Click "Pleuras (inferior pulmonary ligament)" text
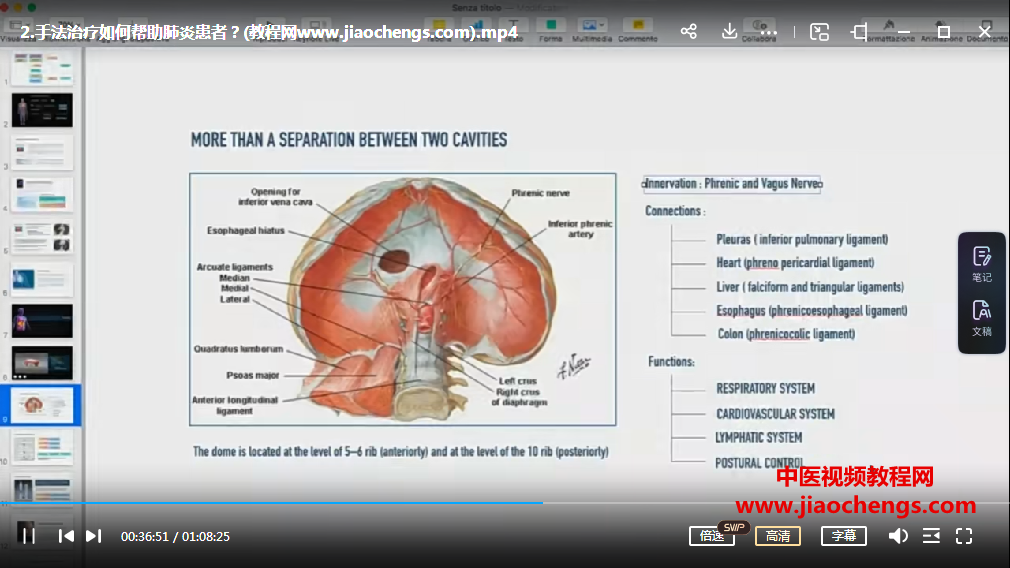 802,240
